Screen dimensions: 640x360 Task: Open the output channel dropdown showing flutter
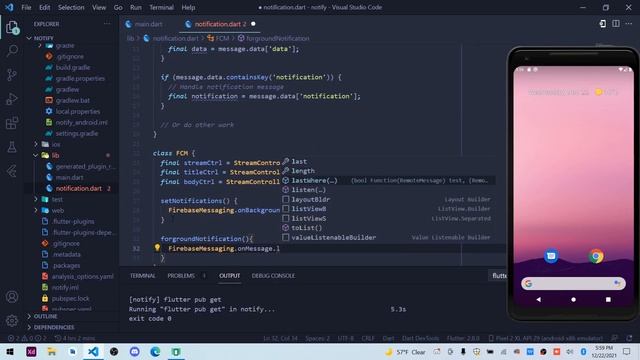coord(498,276)
